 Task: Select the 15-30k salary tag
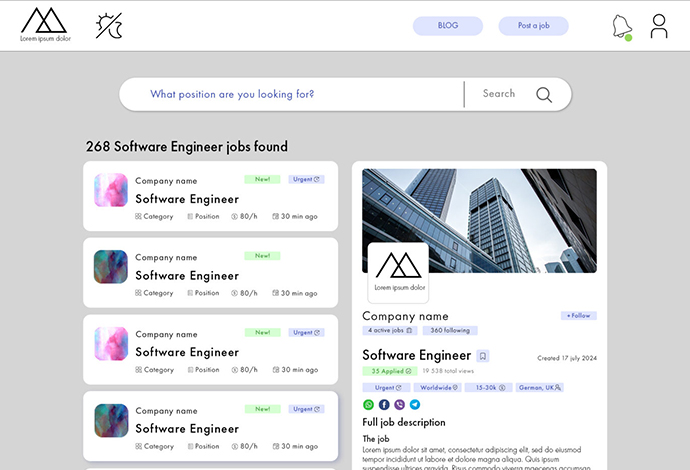point(488,388)
